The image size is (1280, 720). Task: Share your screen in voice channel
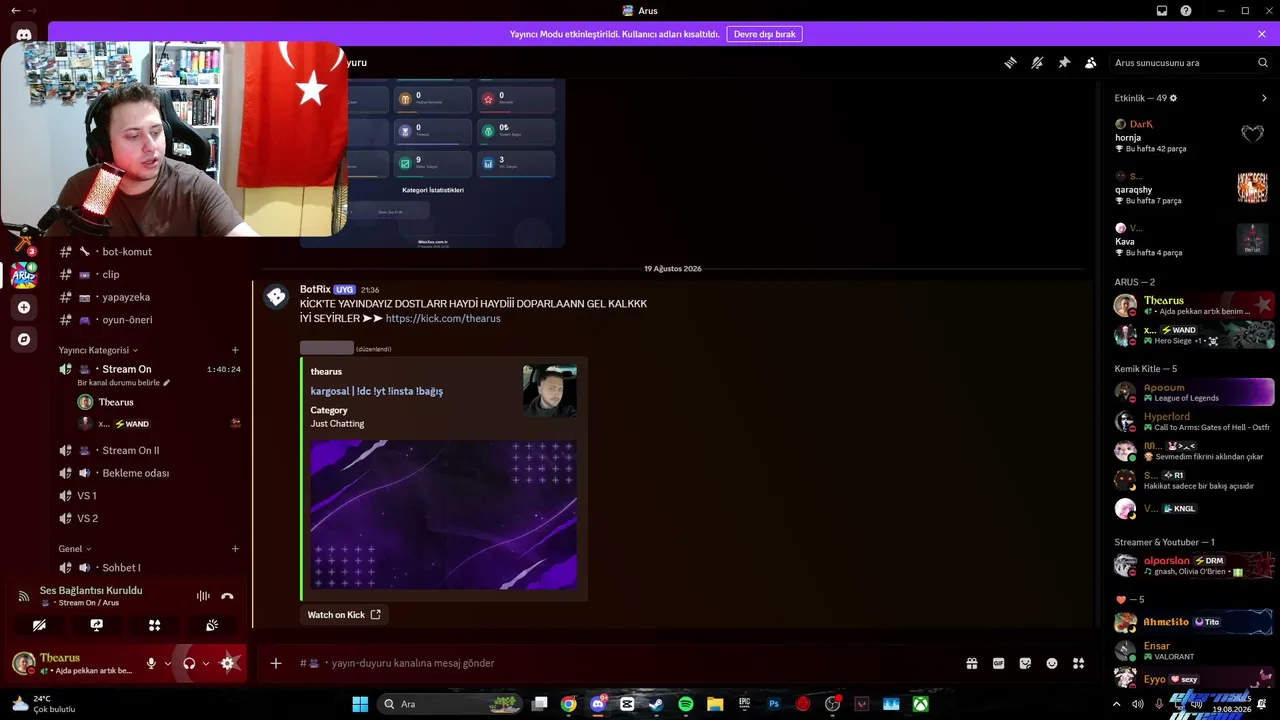pos(96,625)
